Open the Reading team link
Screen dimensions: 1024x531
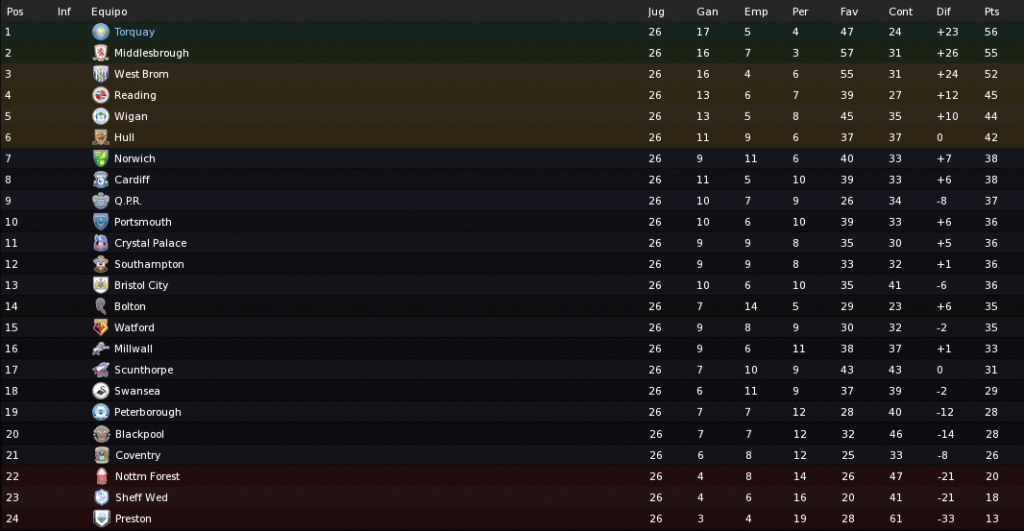coord(135,95)
